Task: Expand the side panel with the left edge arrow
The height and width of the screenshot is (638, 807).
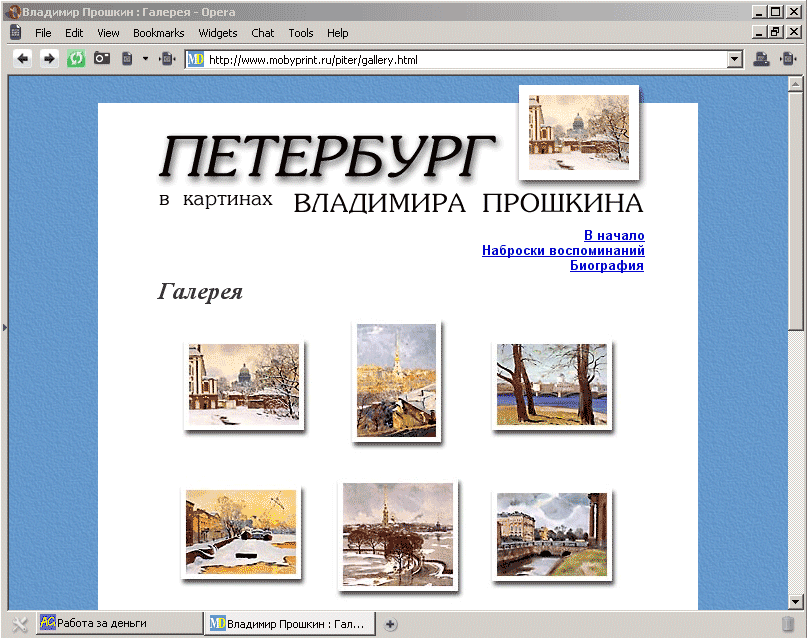Action: click(x=5, y=327)
